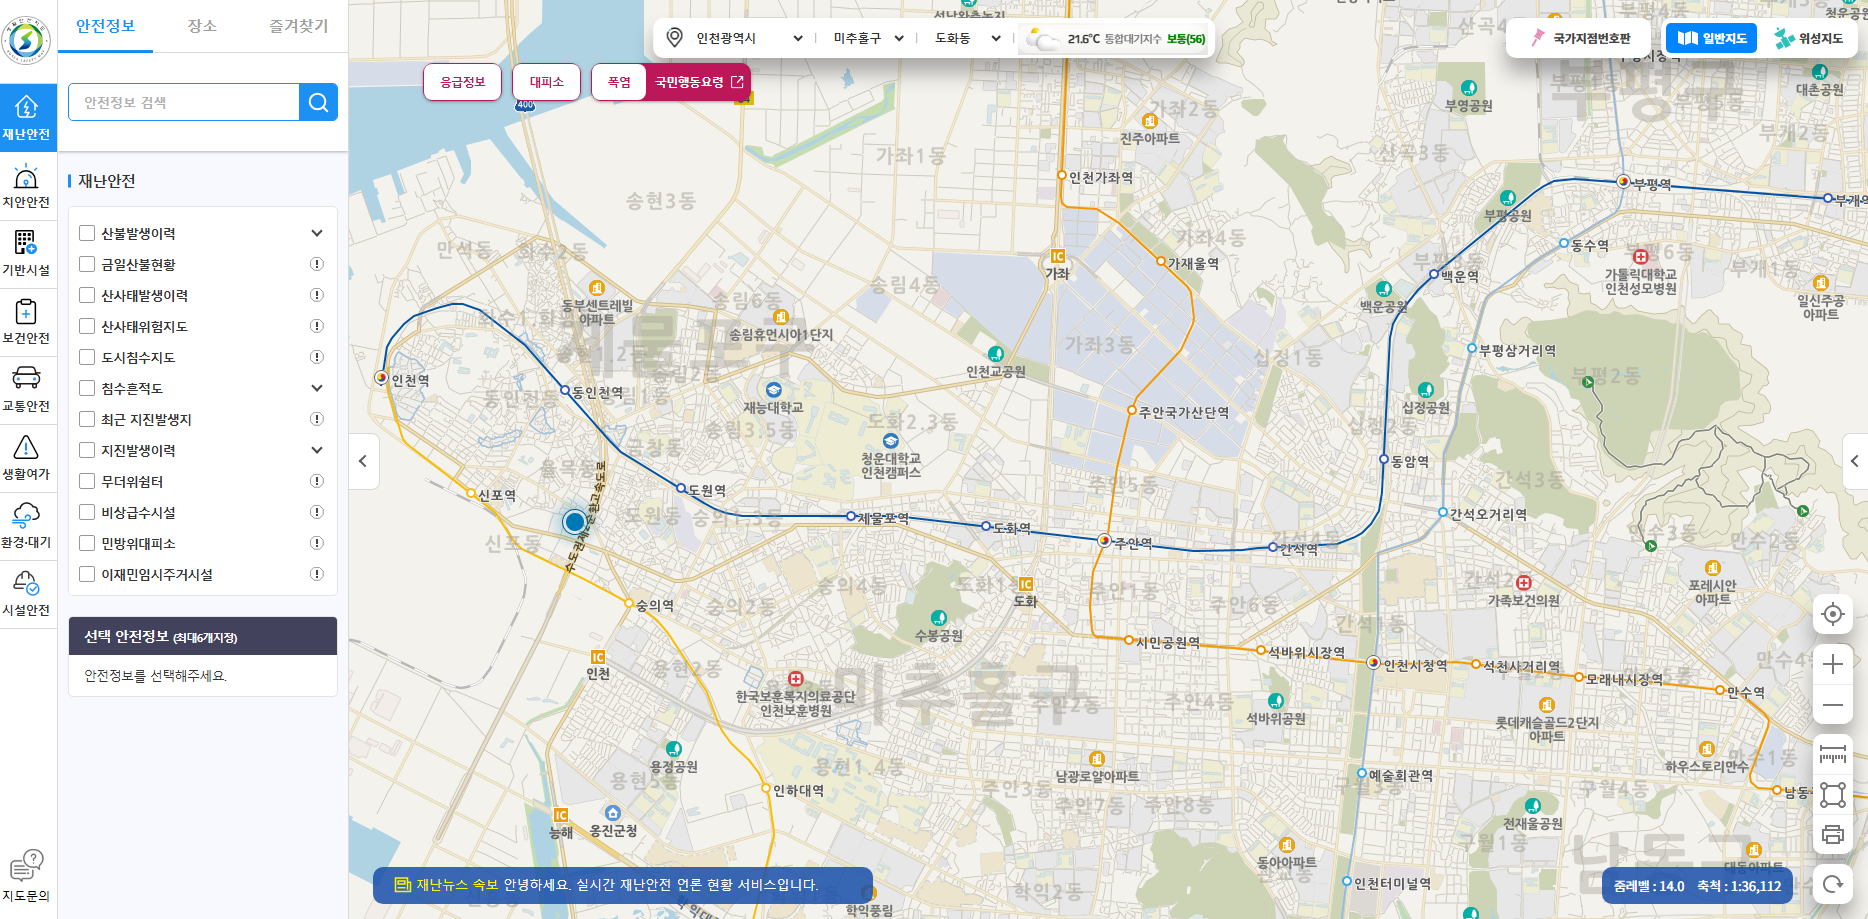1868x919 pixels.
Task: Switch to the 장소 tab
Action: coord(202,26)
